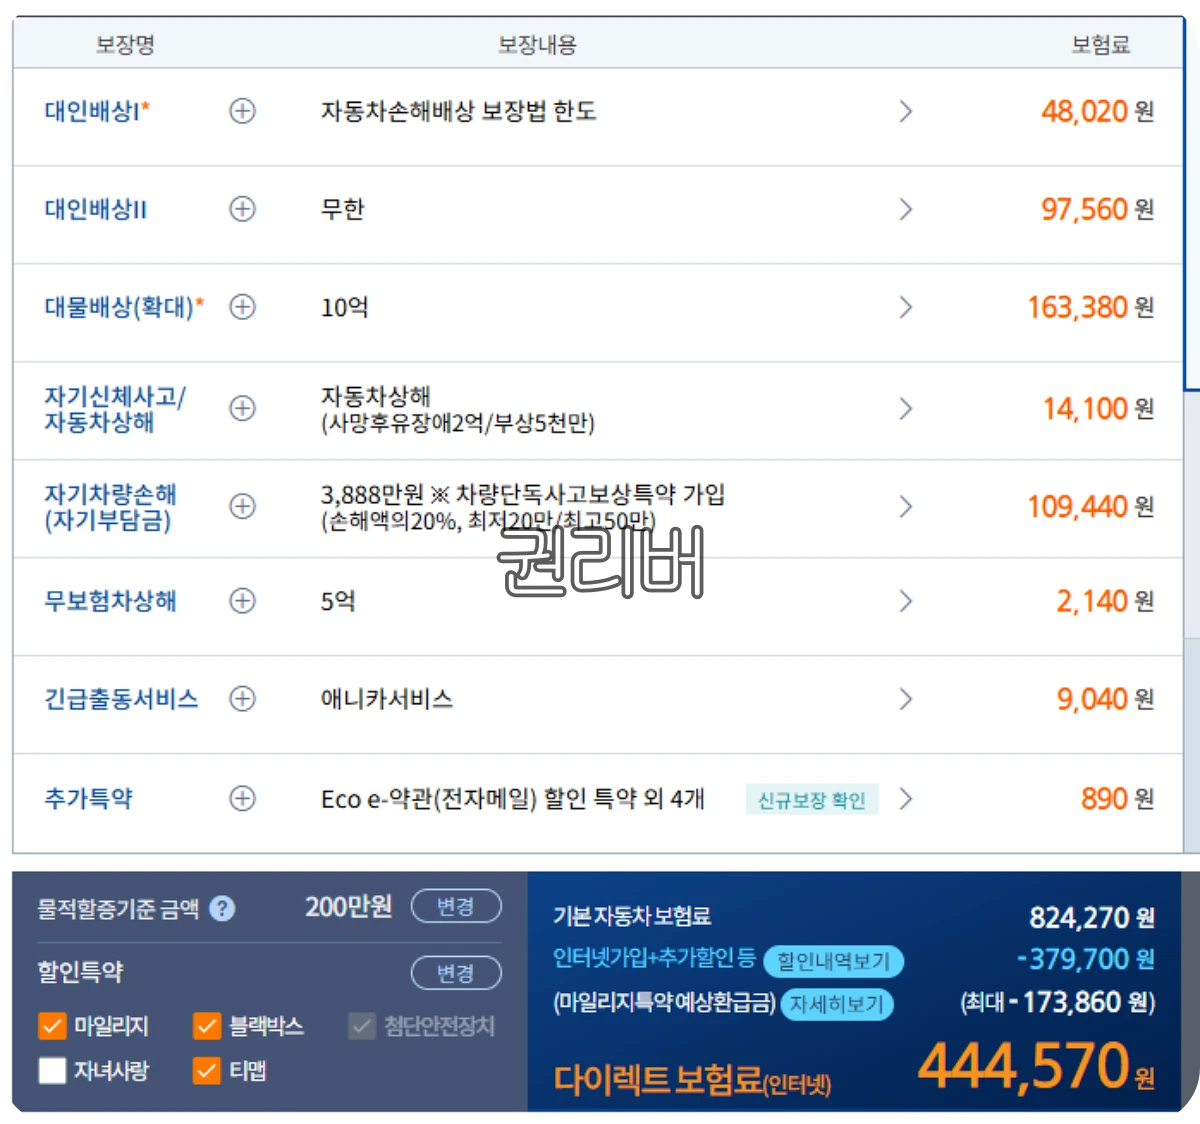Uncheck the 마일리지 discount checkbox
This screenshot has height=1124, width=1200.
(53, 1026)
